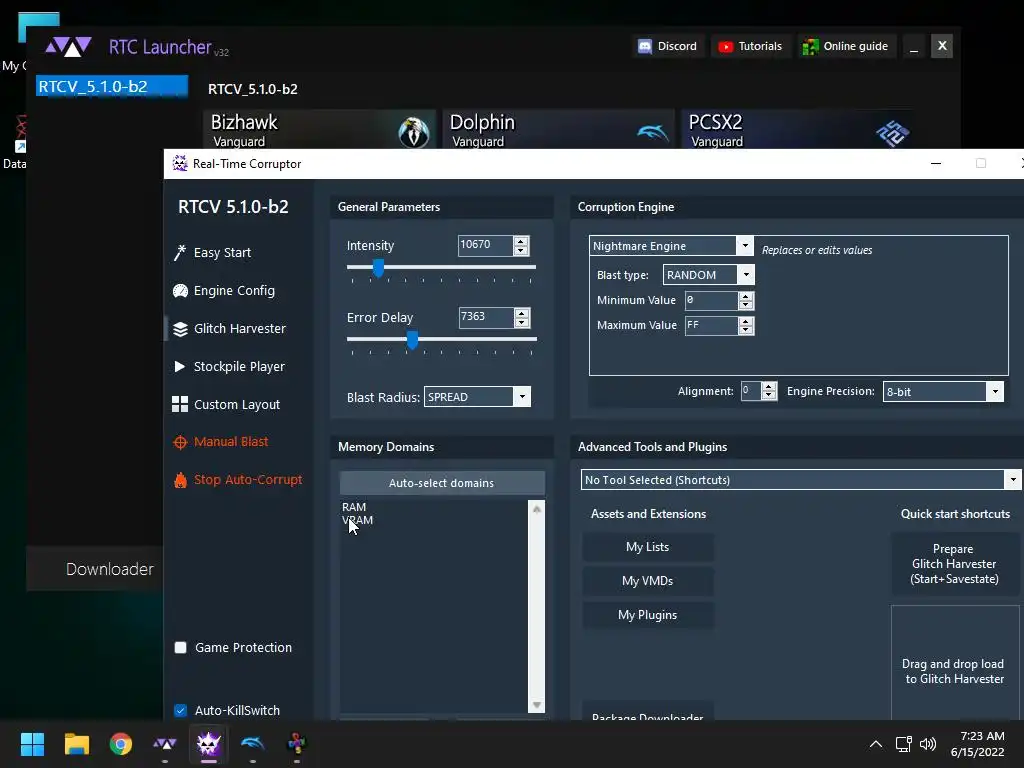Open Windows Start menu

[32, 743]
